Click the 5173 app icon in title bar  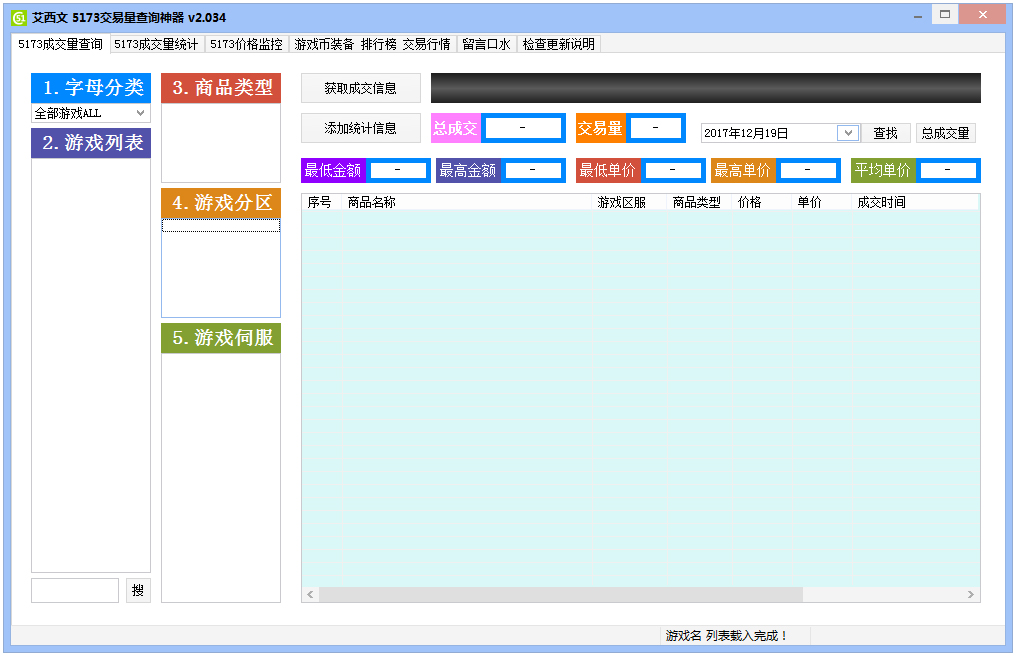point(18,17)
